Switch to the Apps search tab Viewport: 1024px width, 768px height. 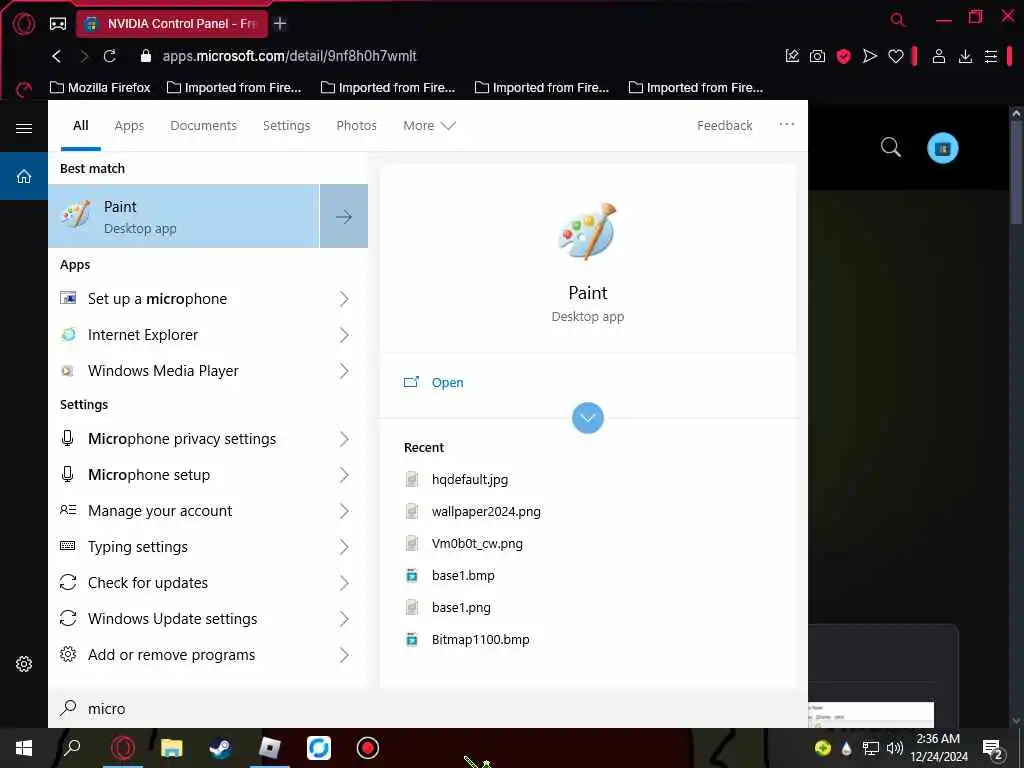[129, 125]
